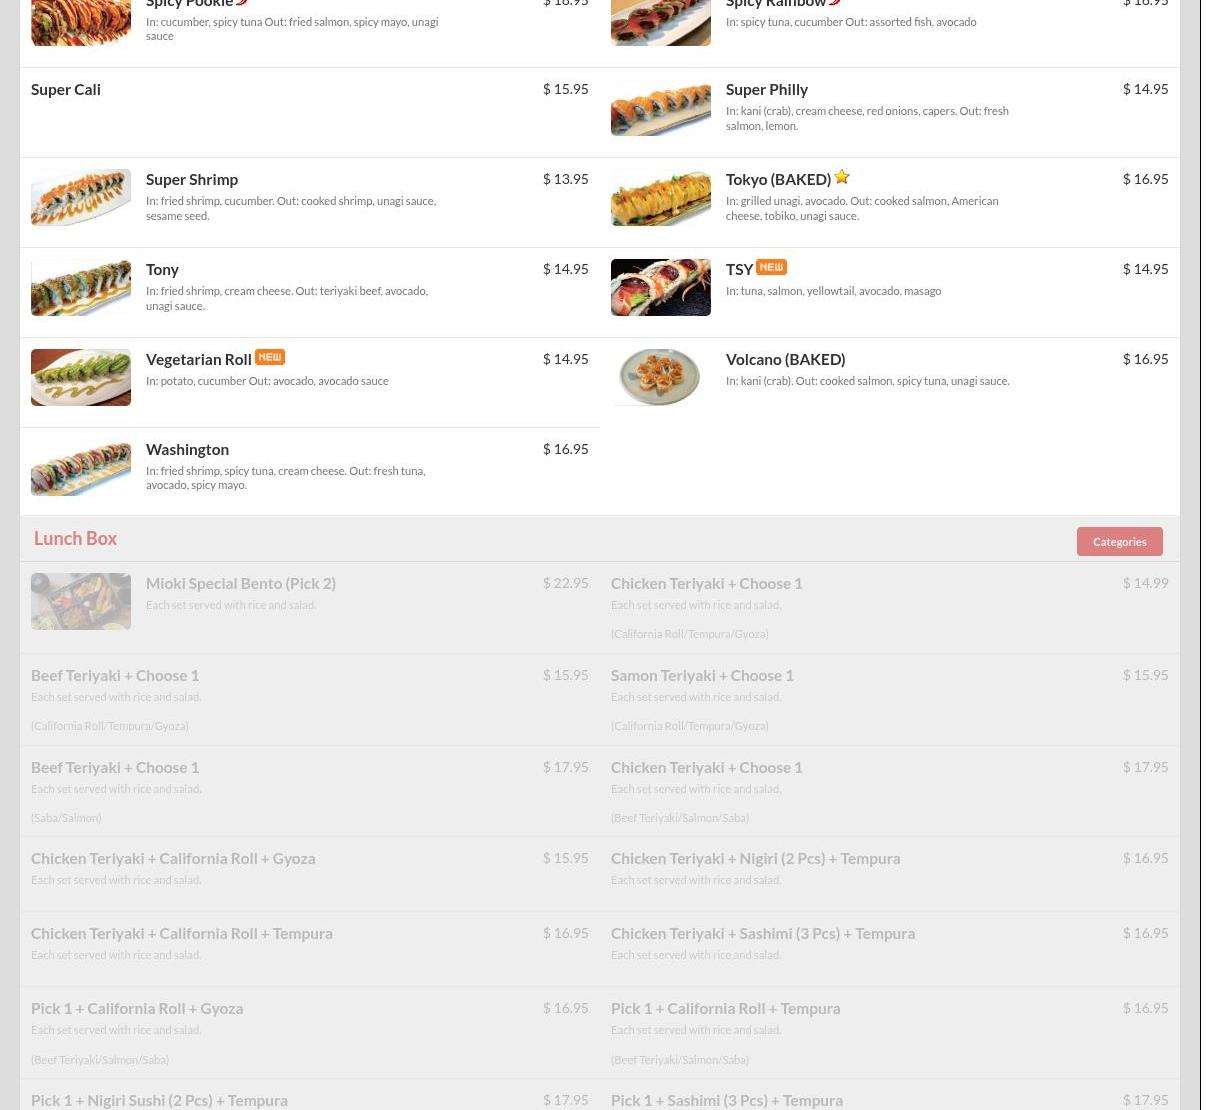1210x1110 pixels.
Task: Select the Tokyo (BAKED) item title
Action: coord(778,179)
